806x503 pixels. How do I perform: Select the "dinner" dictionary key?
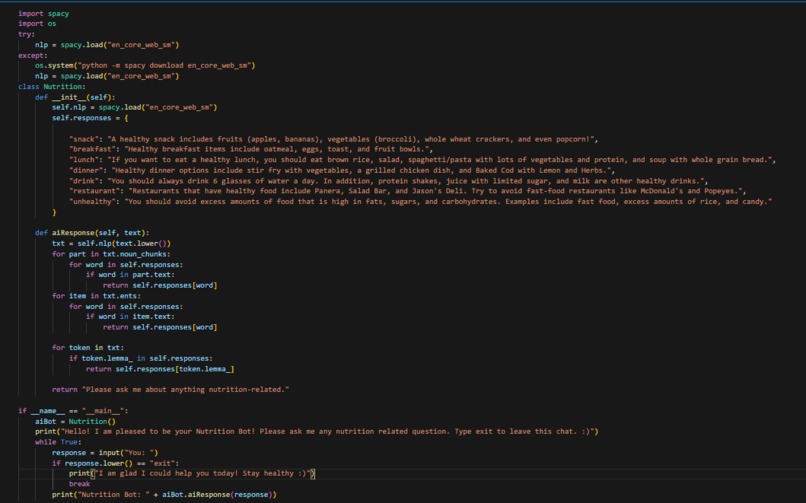[x=86, y=170]
